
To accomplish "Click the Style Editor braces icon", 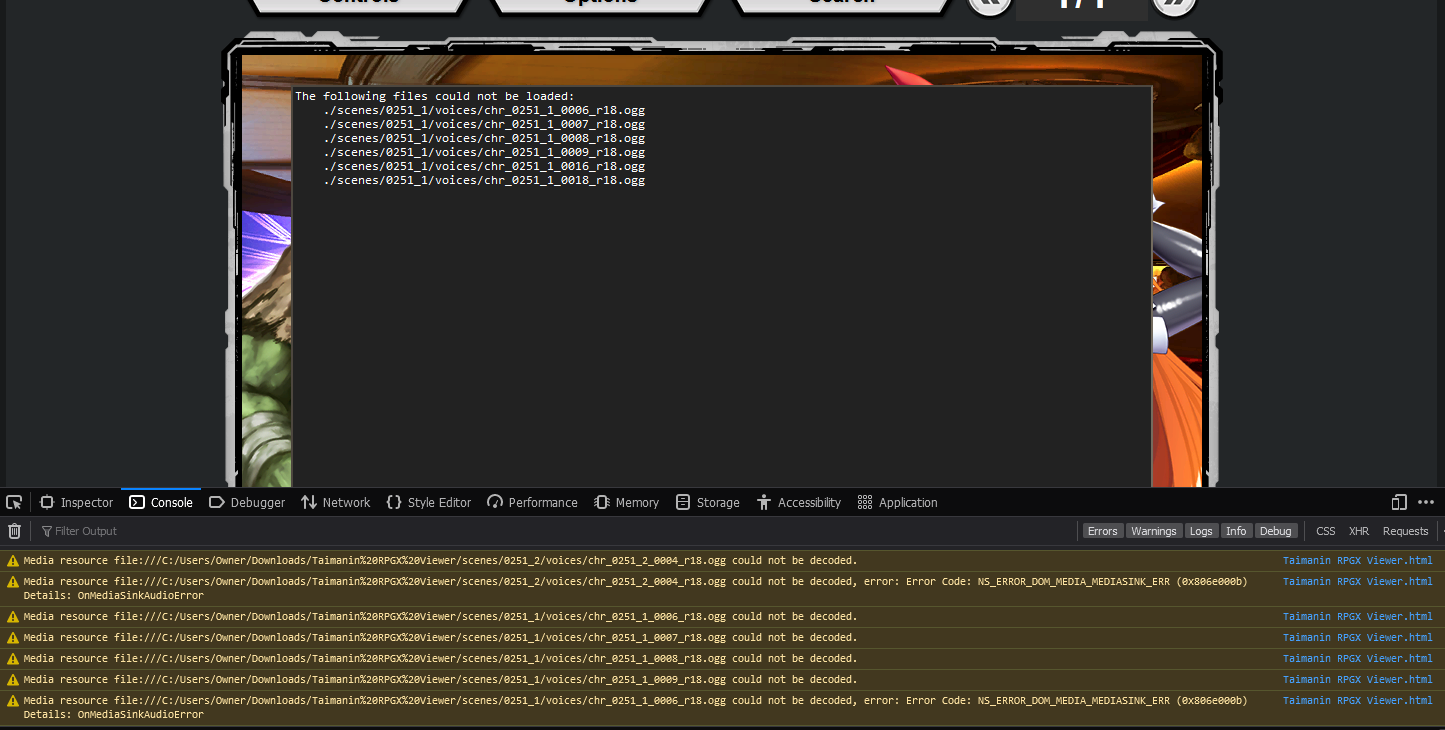I will pos(394,502).
